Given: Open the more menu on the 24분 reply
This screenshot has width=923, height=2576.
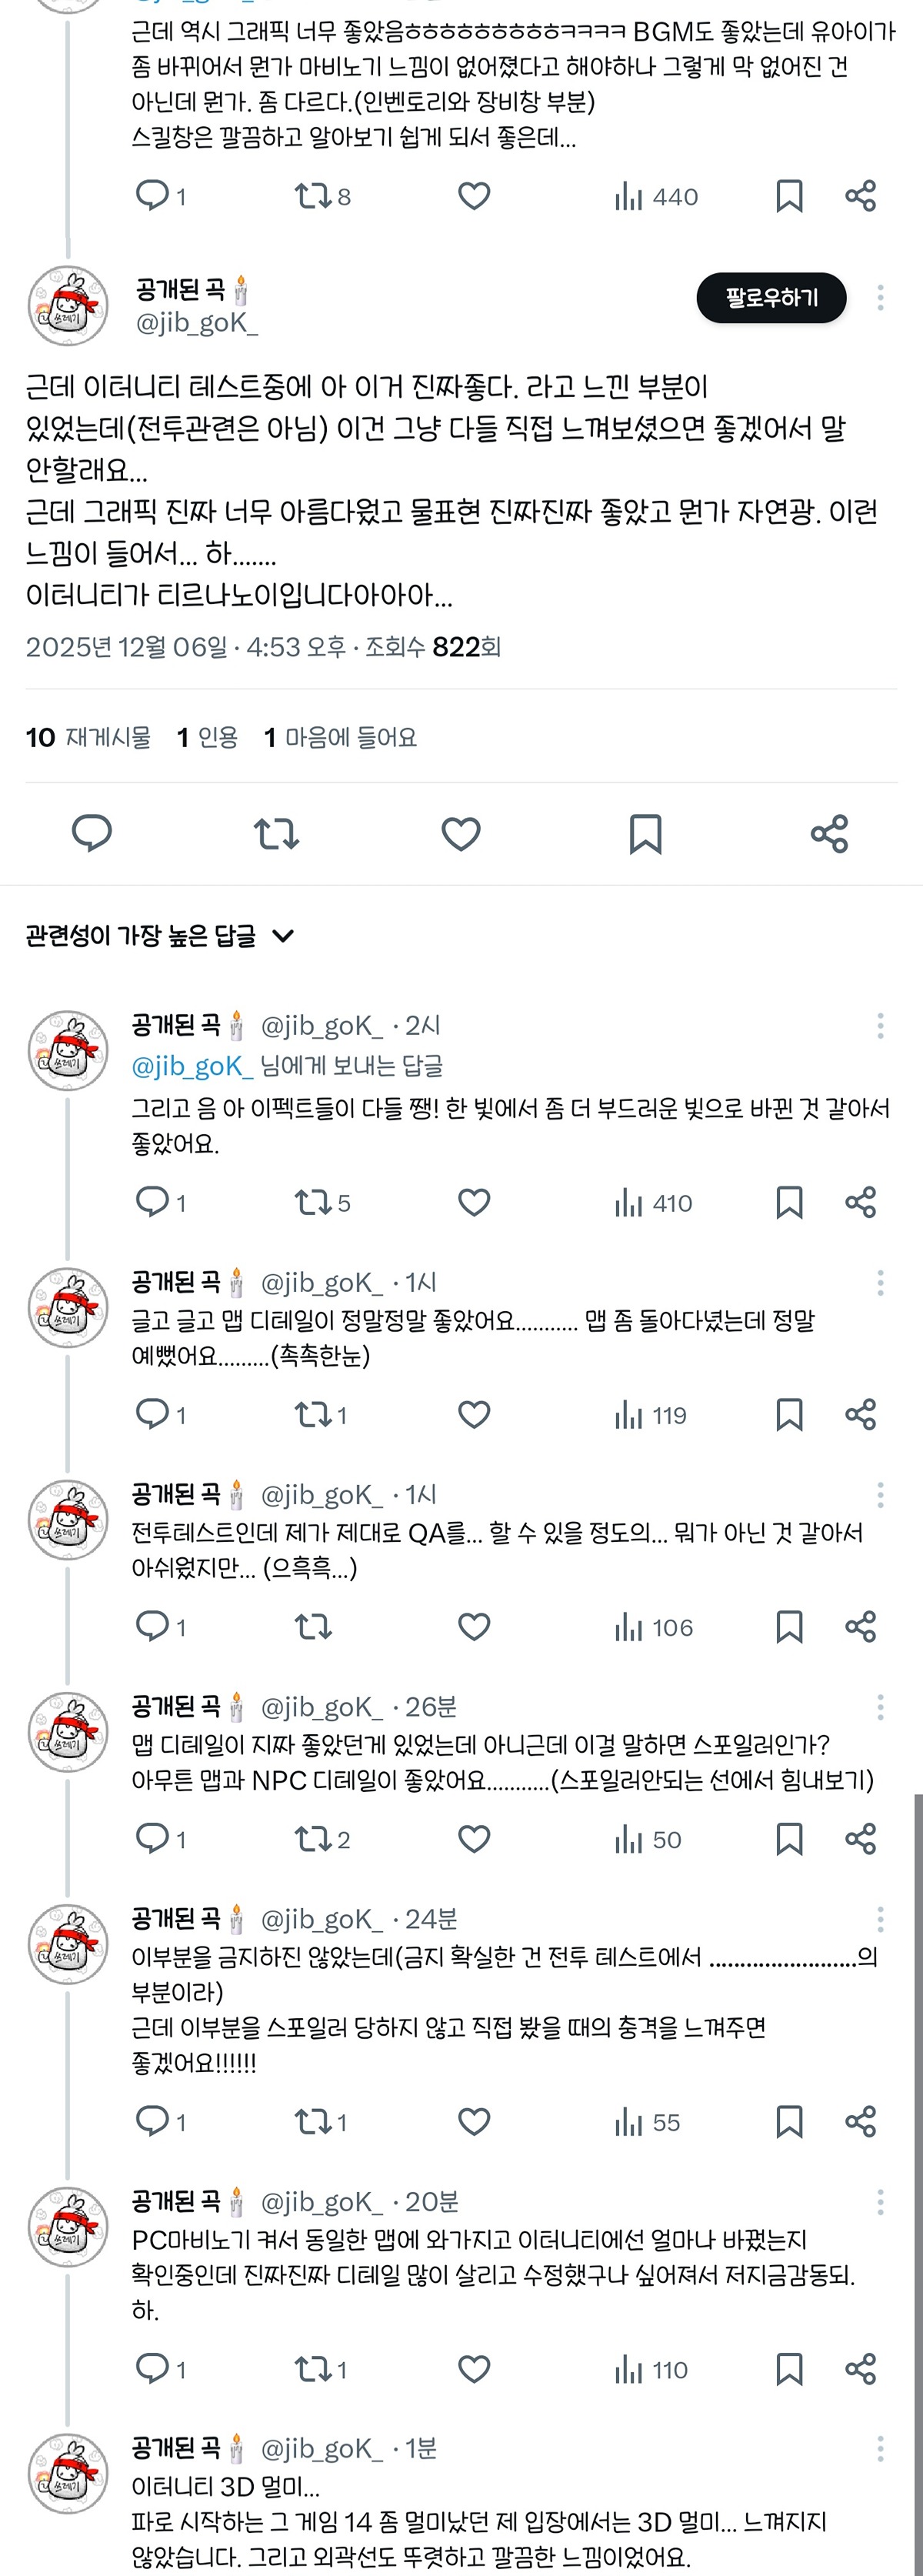Looking at the screenshot, I should (880, 1919).
